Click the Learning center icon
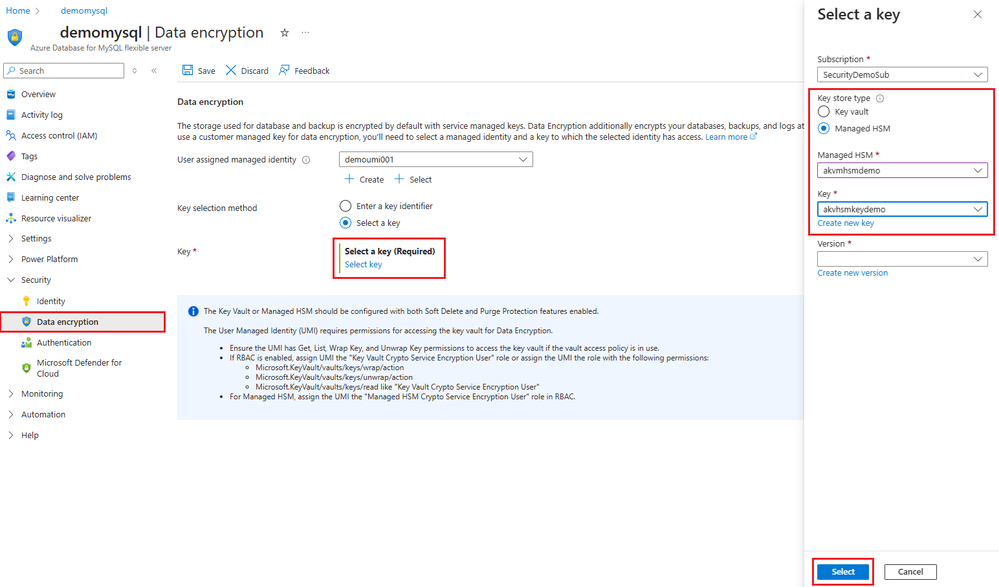The width and height of the screenshot is (999, 587). click(x=11, y=198)
